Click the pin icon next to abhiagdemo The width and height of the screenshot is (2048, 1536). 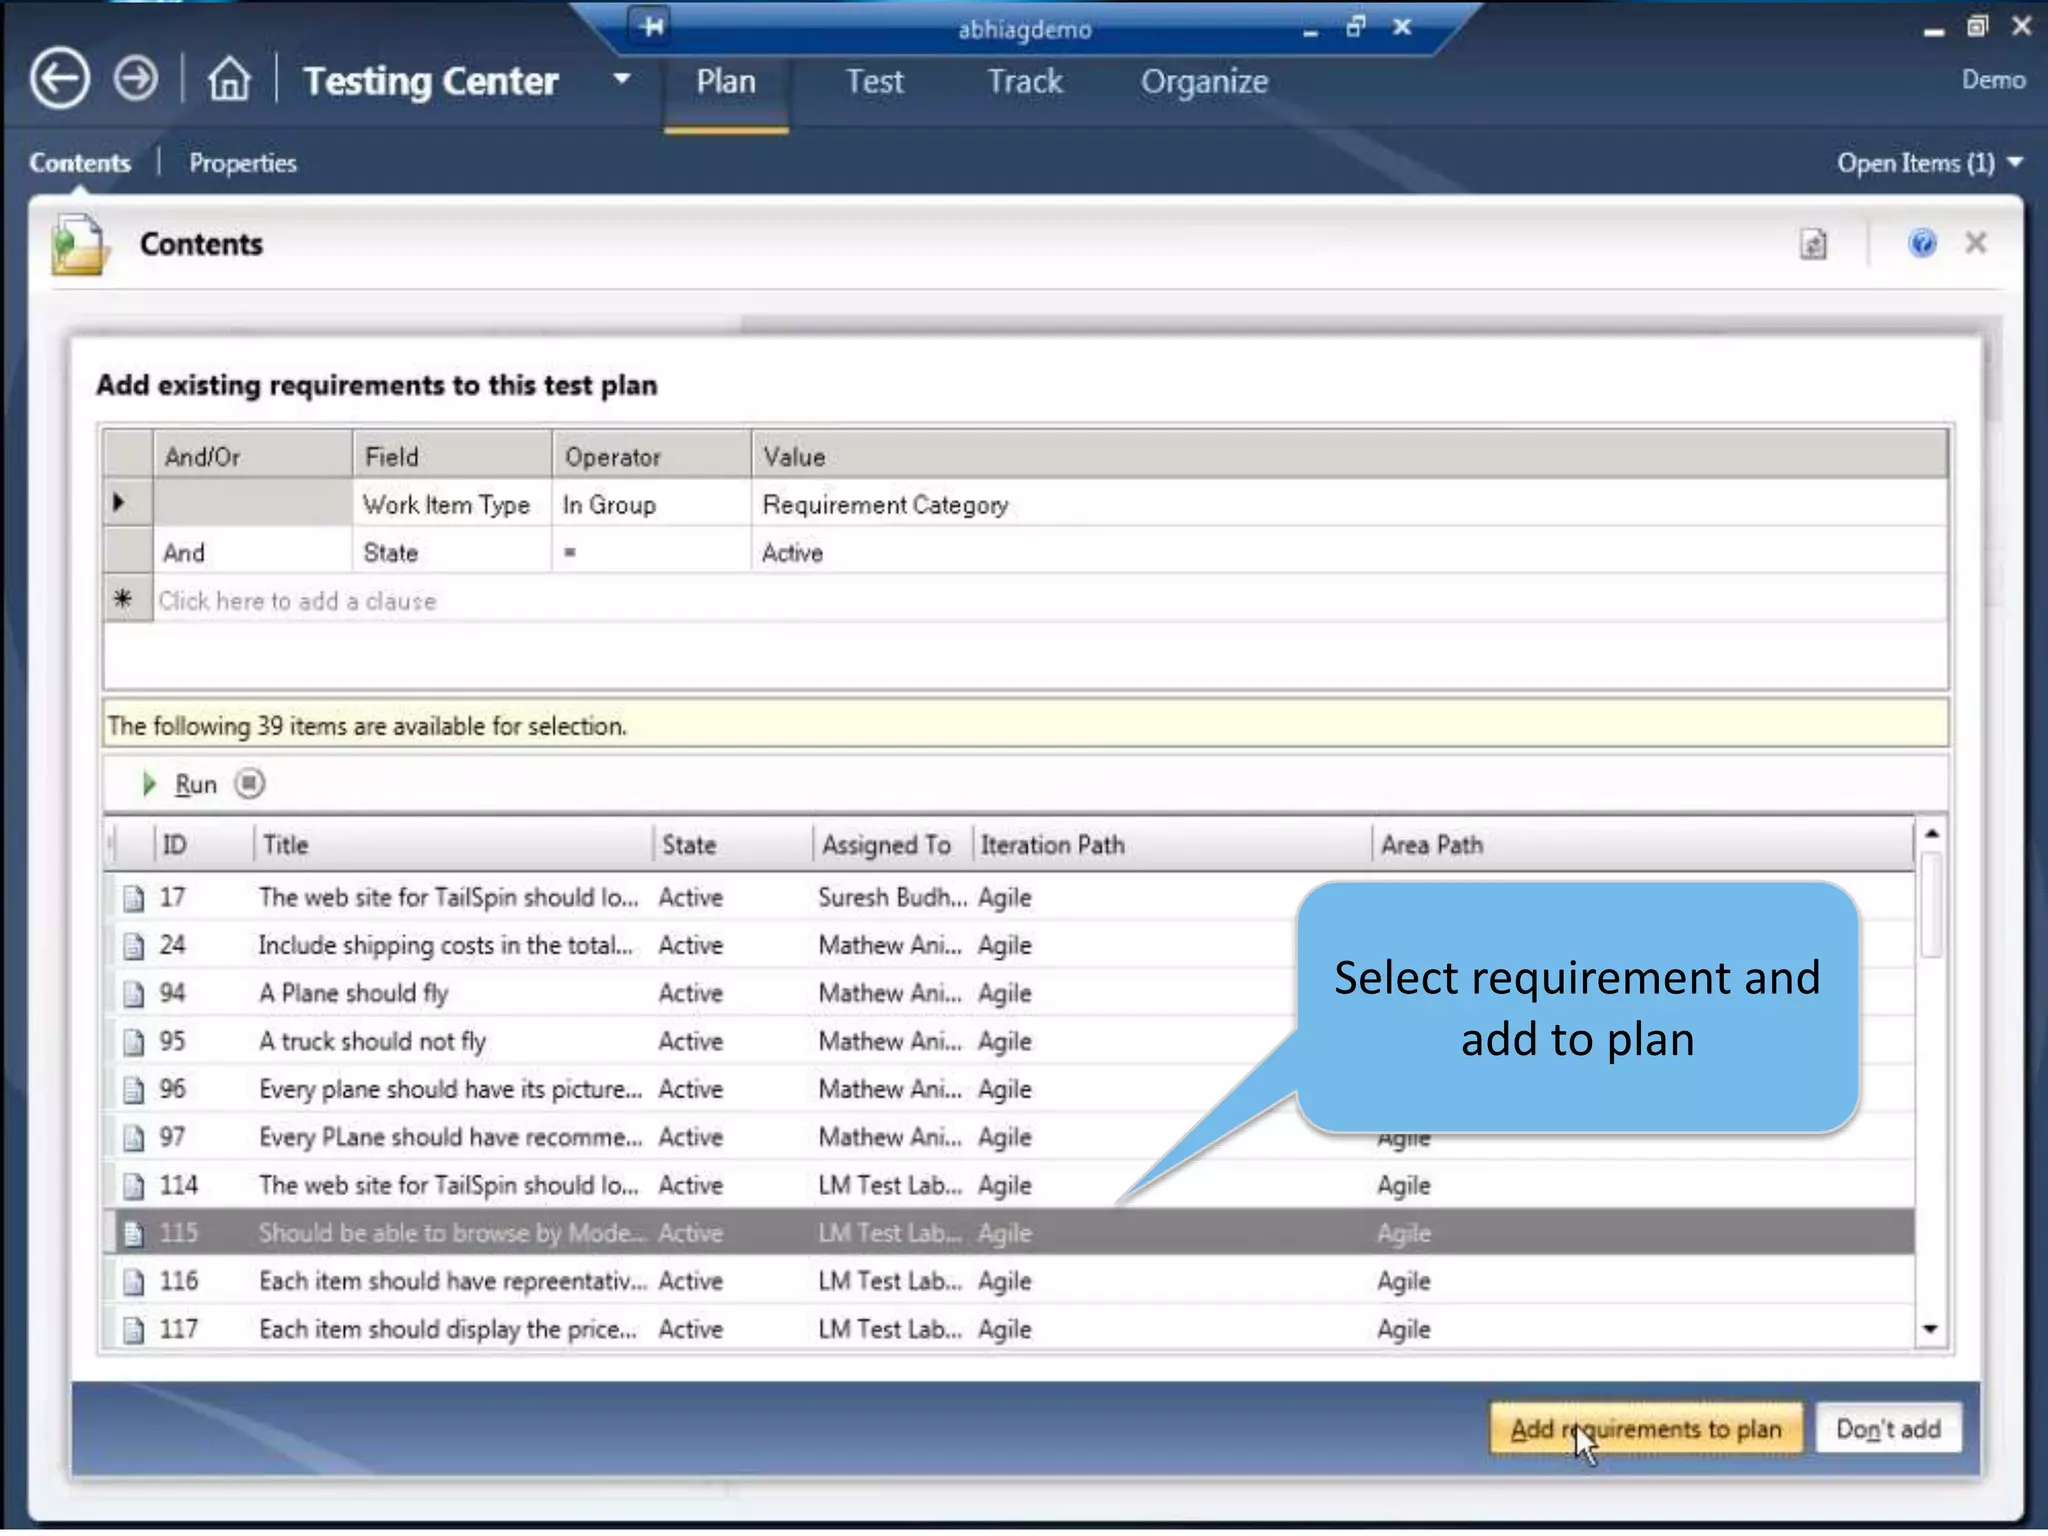coord(652,26)
